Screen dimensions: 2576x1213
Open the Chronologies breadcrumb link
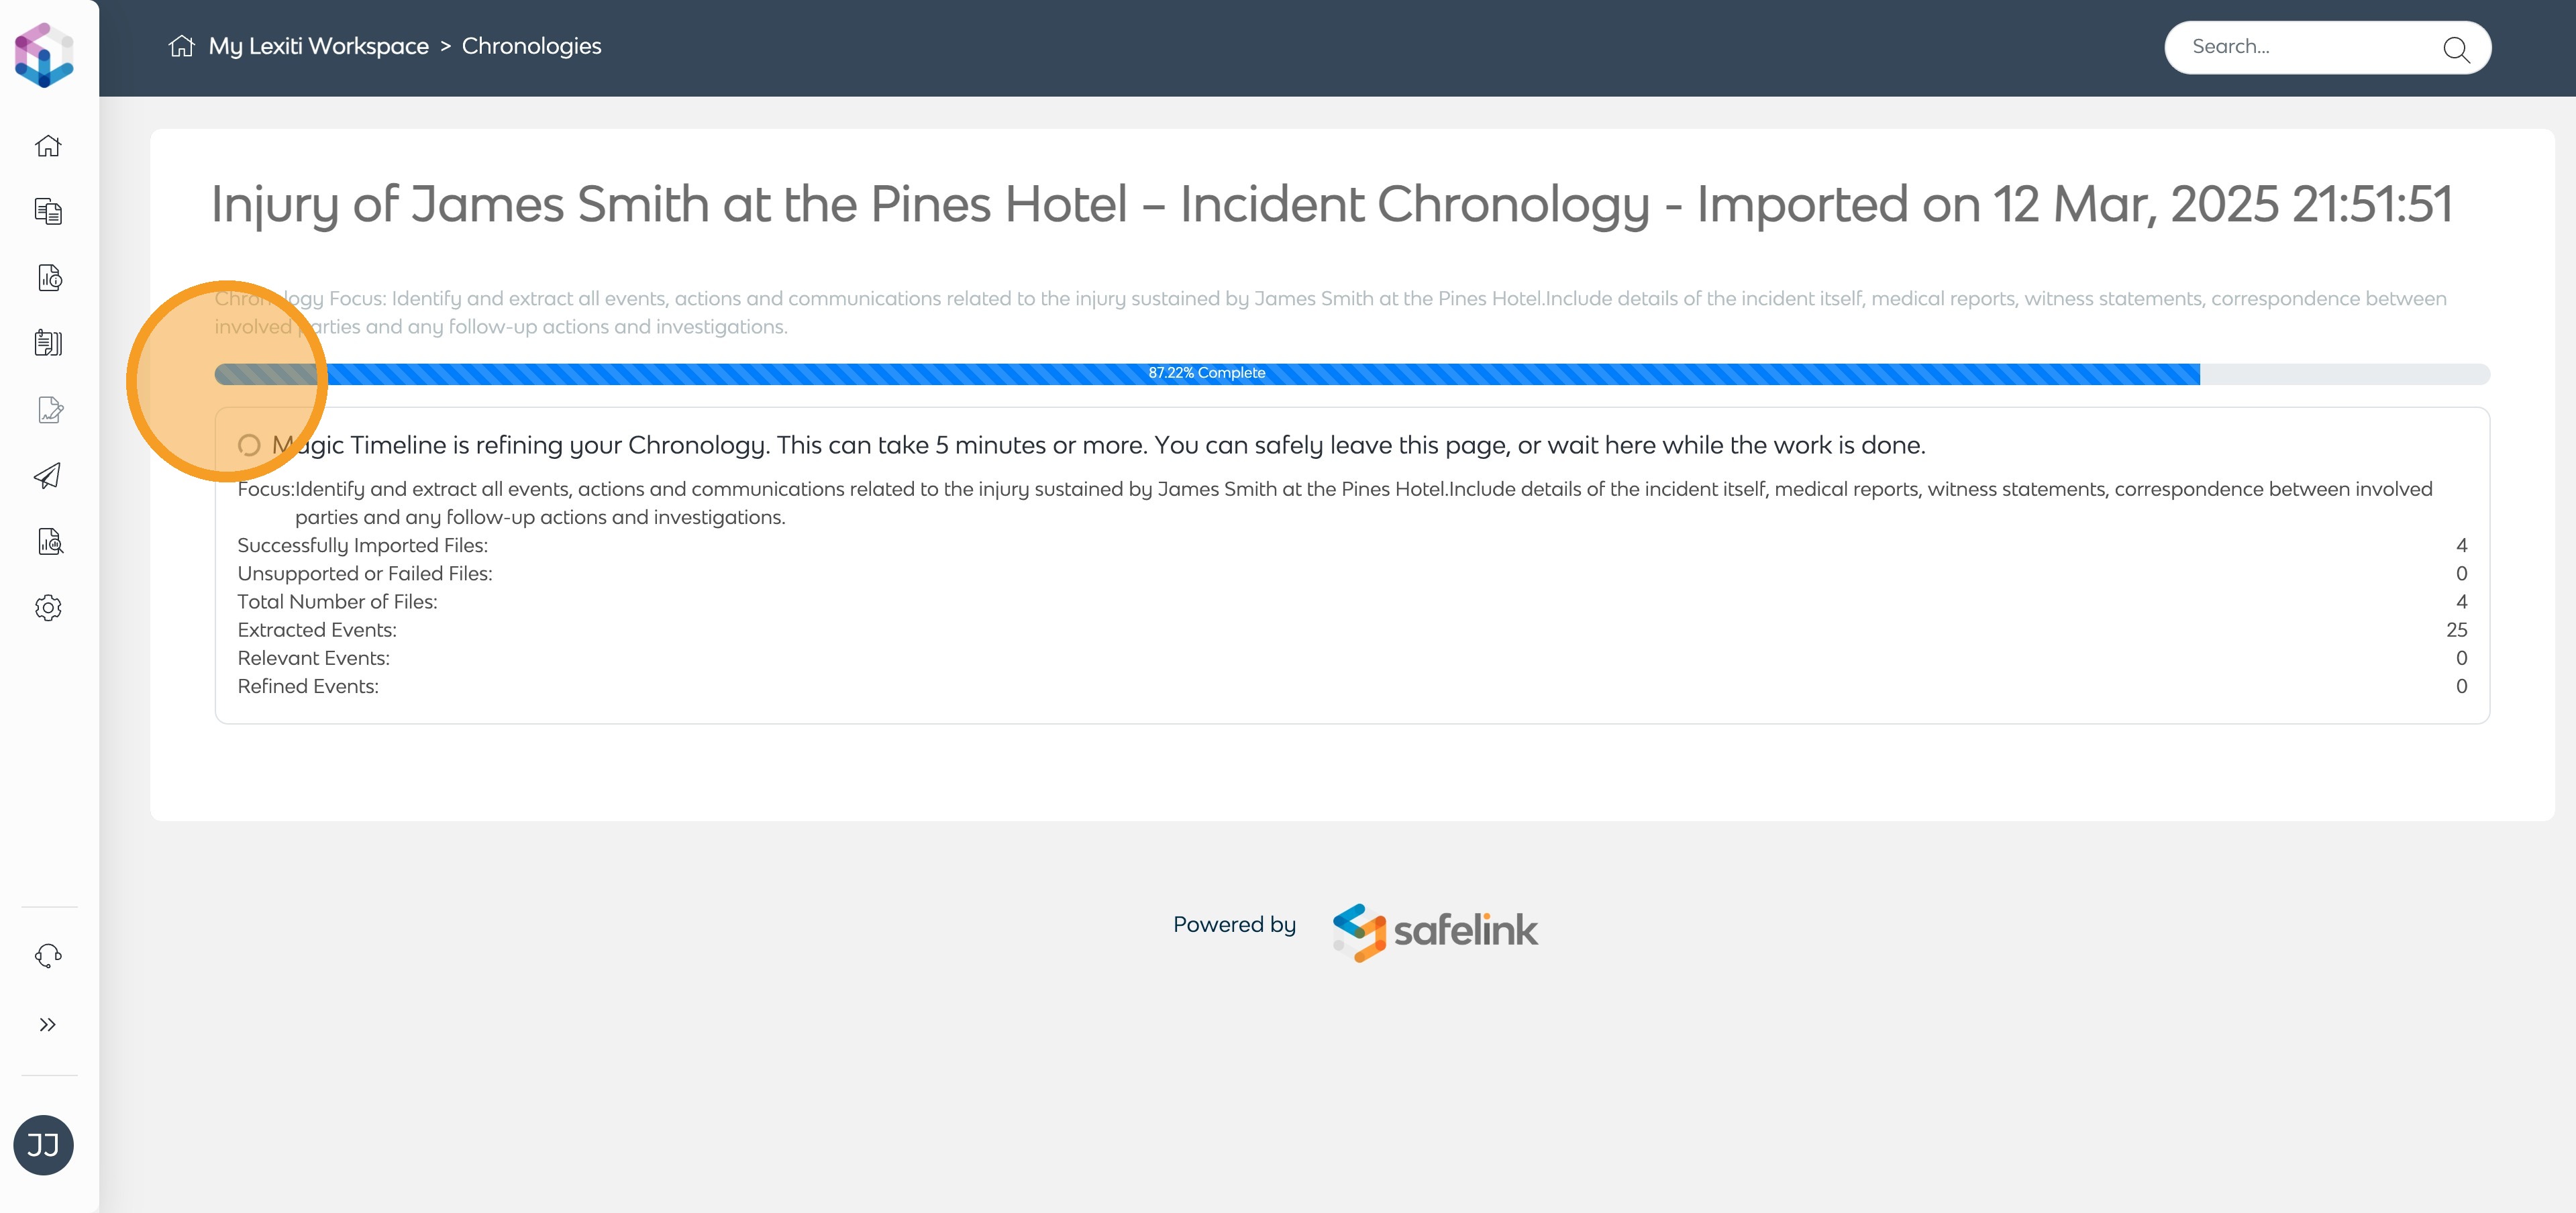point(531,46)
